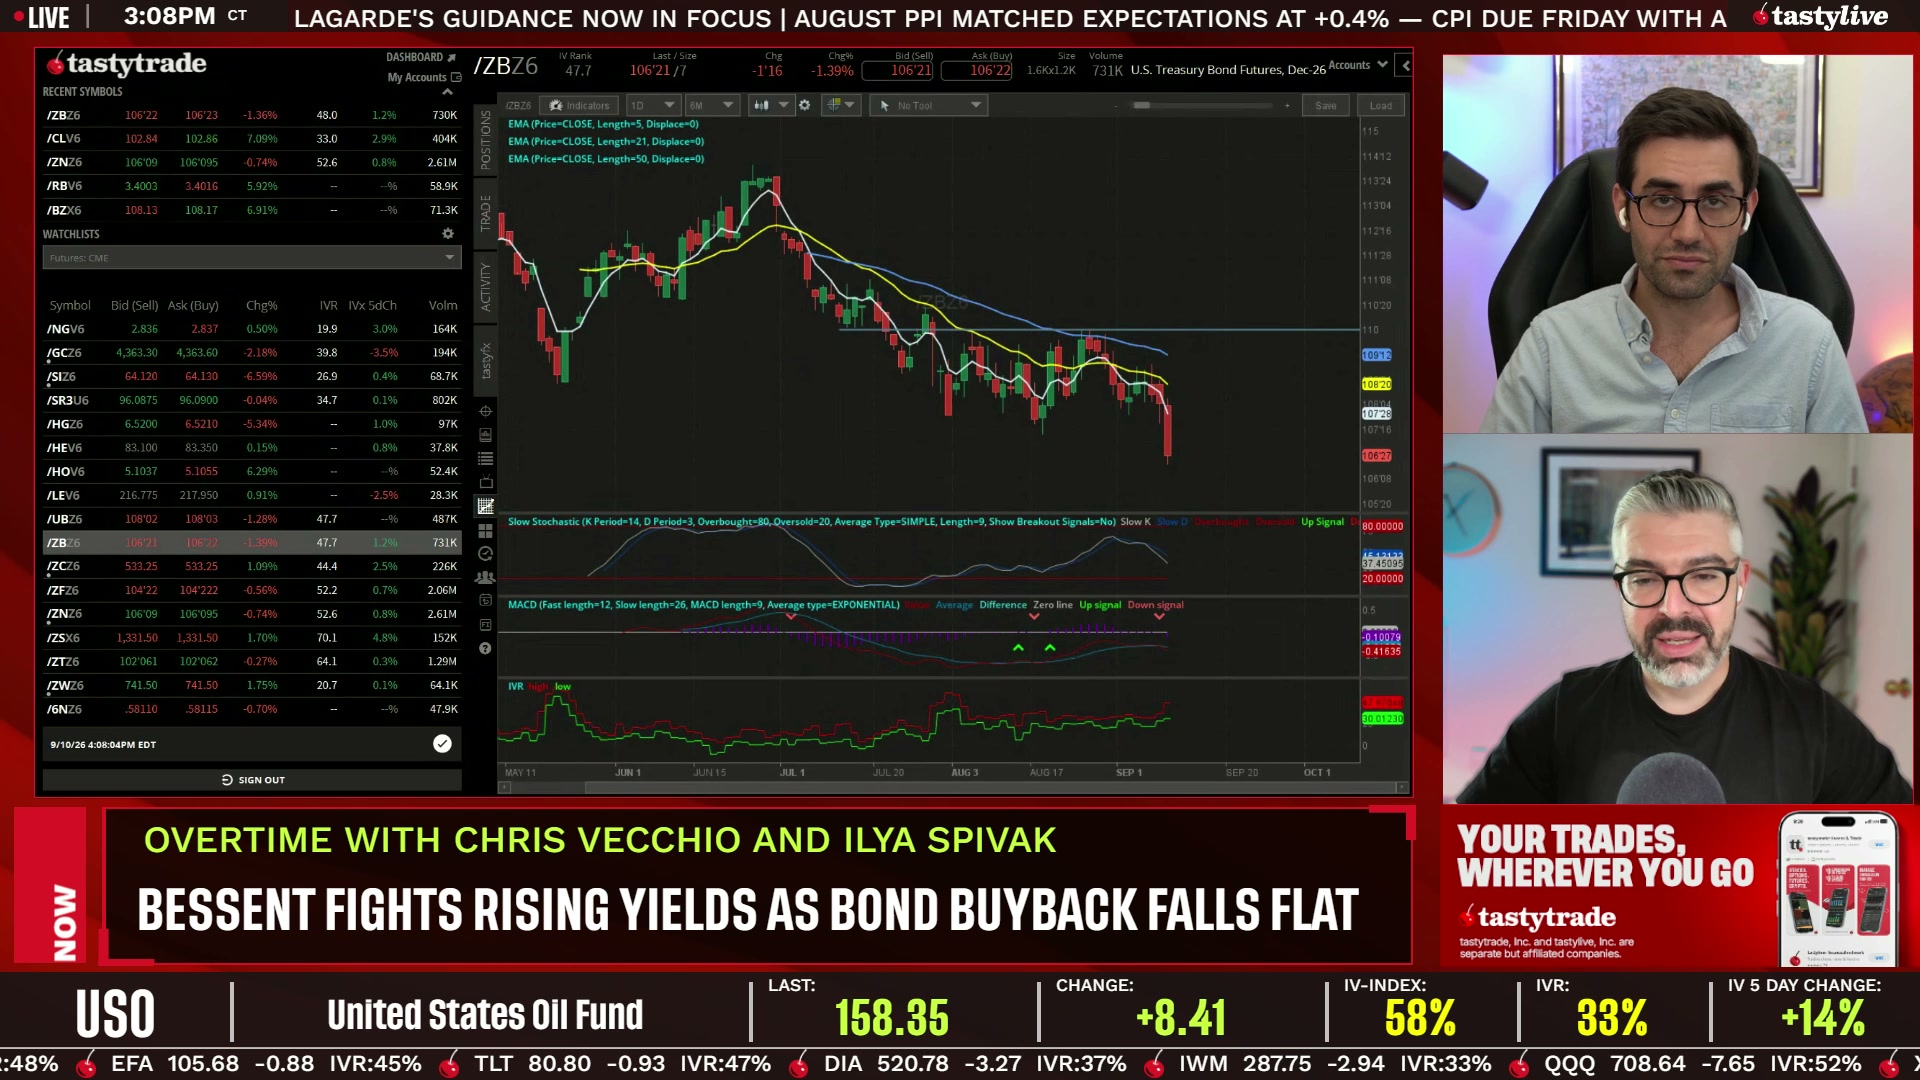
Task: Open the Accounts dropdown
Action: coord(1358,66)
